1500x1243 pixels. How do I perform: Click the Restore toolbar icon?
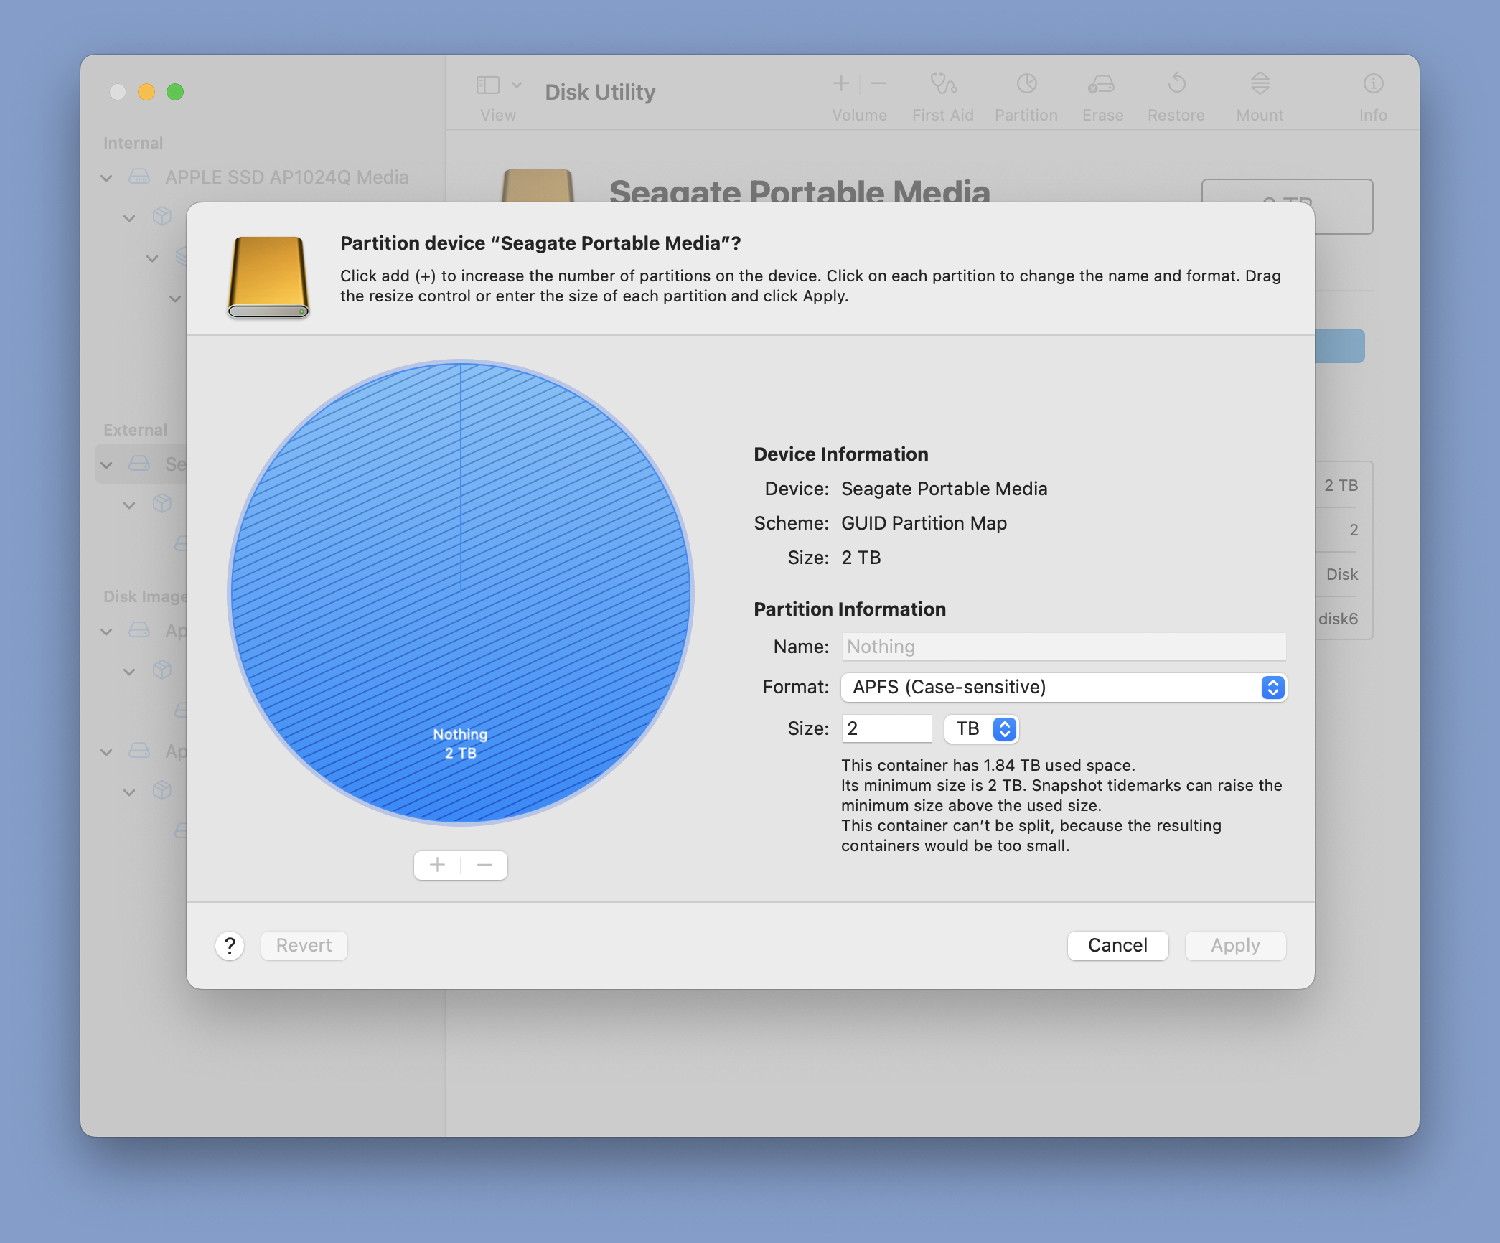(x=1176, y=83)
